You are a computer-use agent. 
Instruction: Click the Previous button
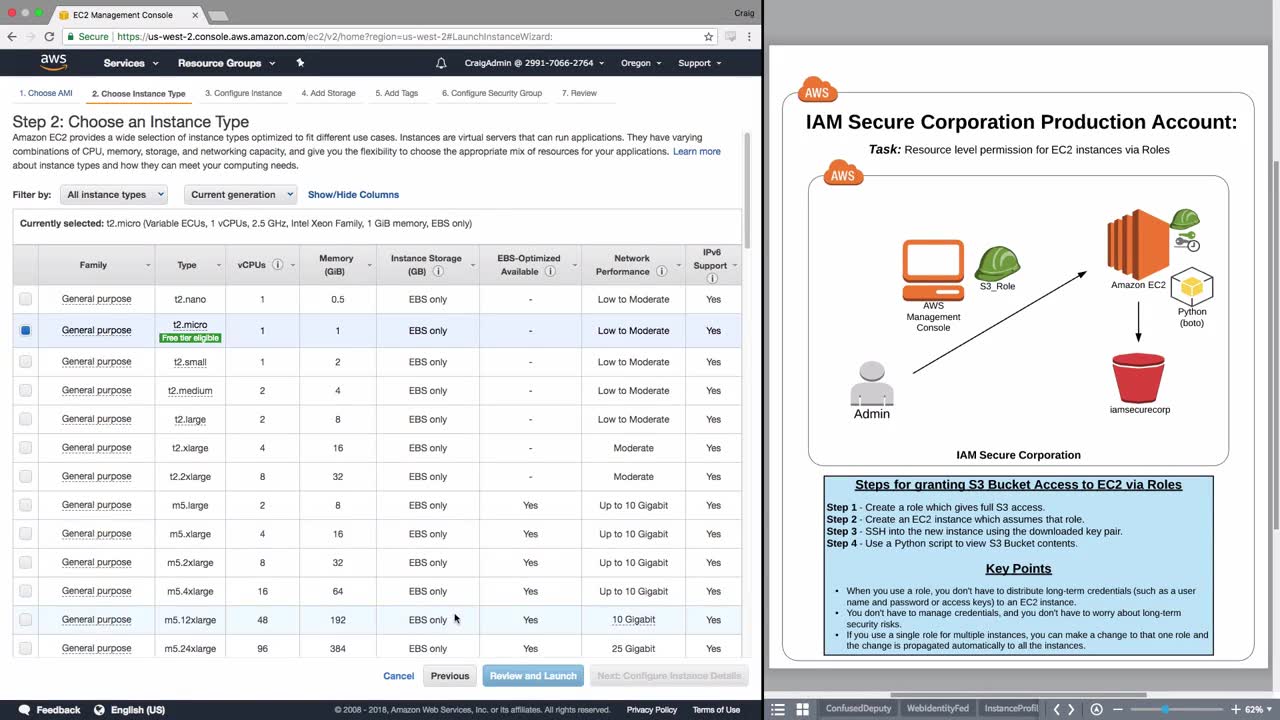pos(450,676)
